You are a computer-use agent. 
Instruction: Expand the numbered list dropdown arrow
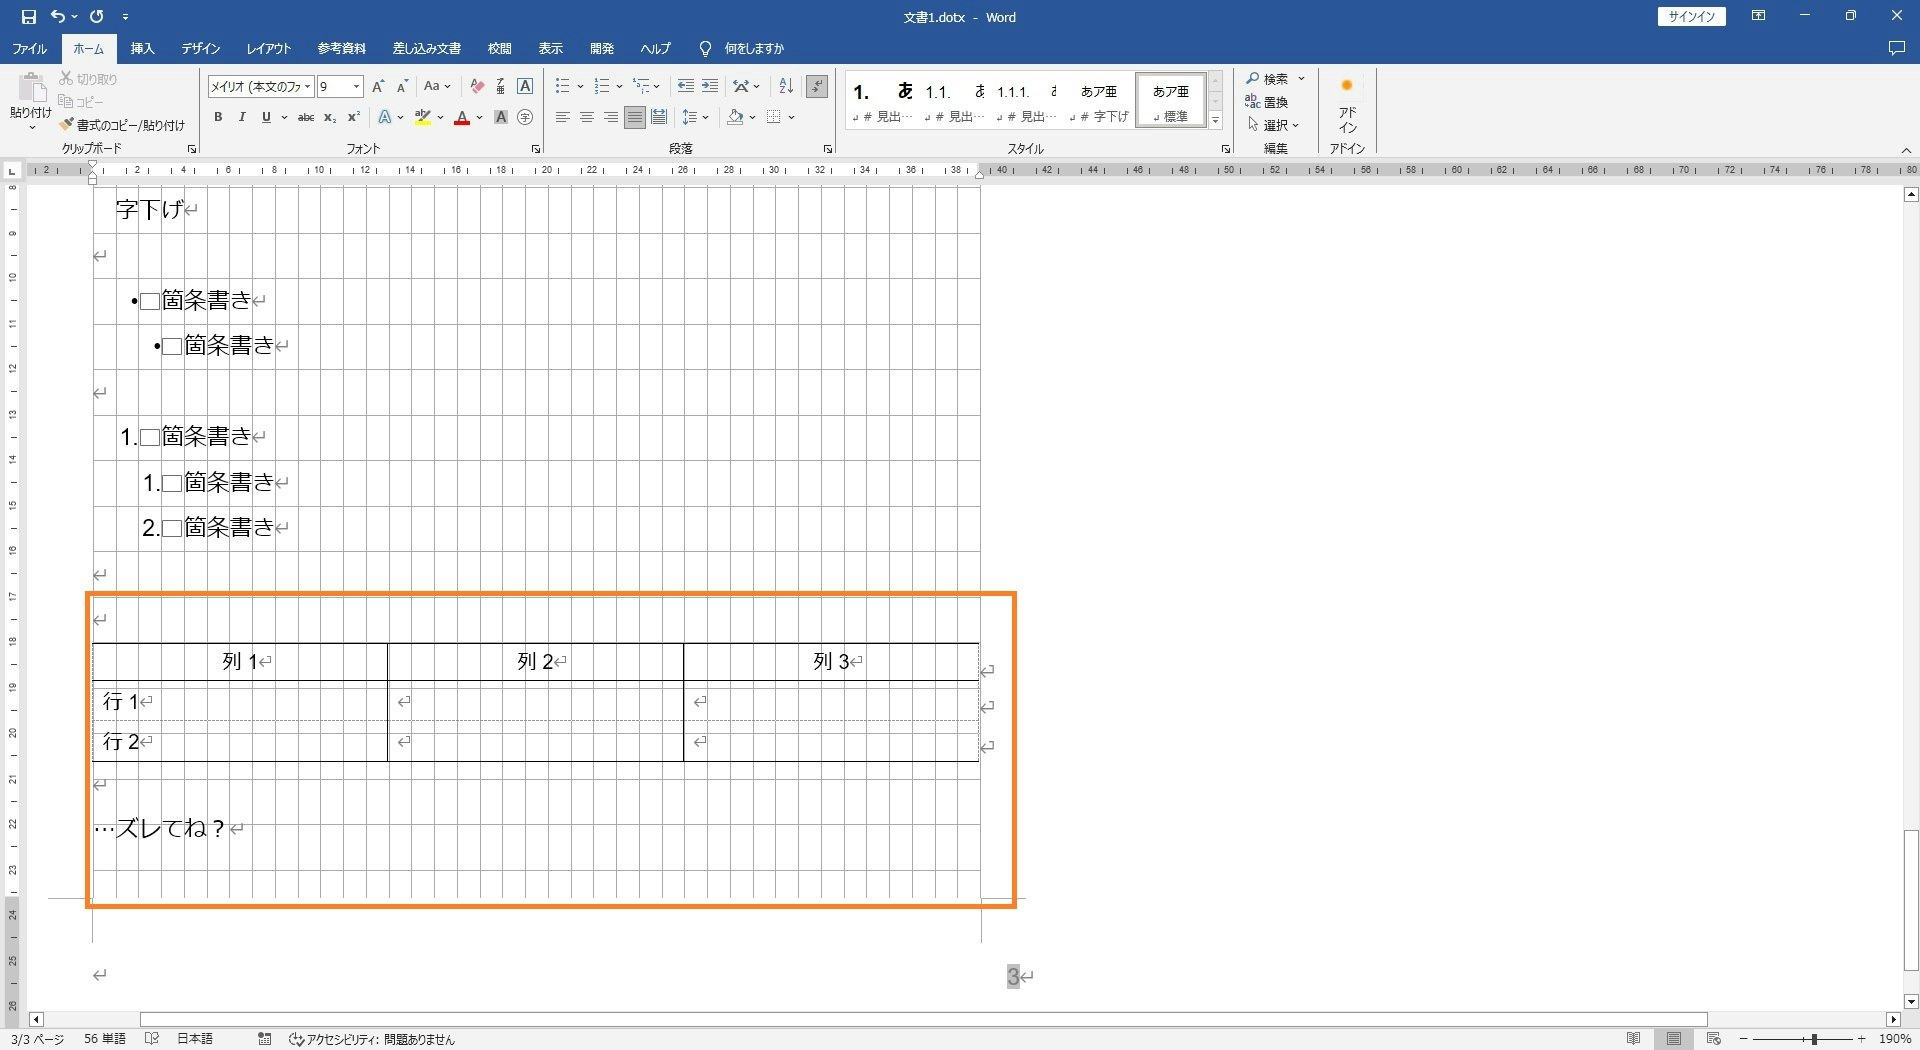tap(619, 86)
